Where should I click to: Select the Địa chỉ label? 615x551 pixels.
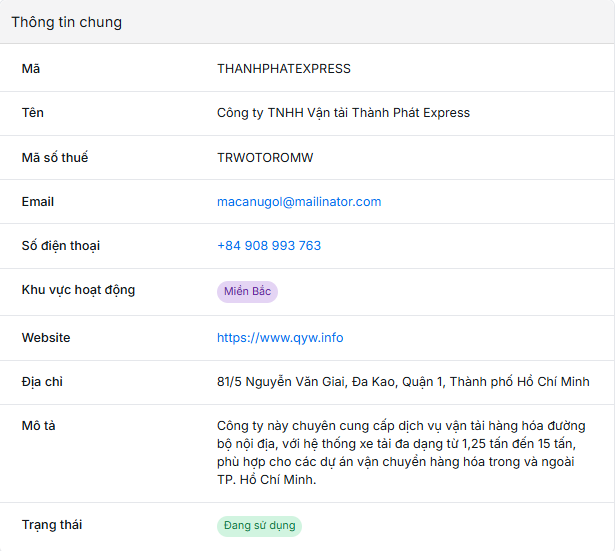42,382
